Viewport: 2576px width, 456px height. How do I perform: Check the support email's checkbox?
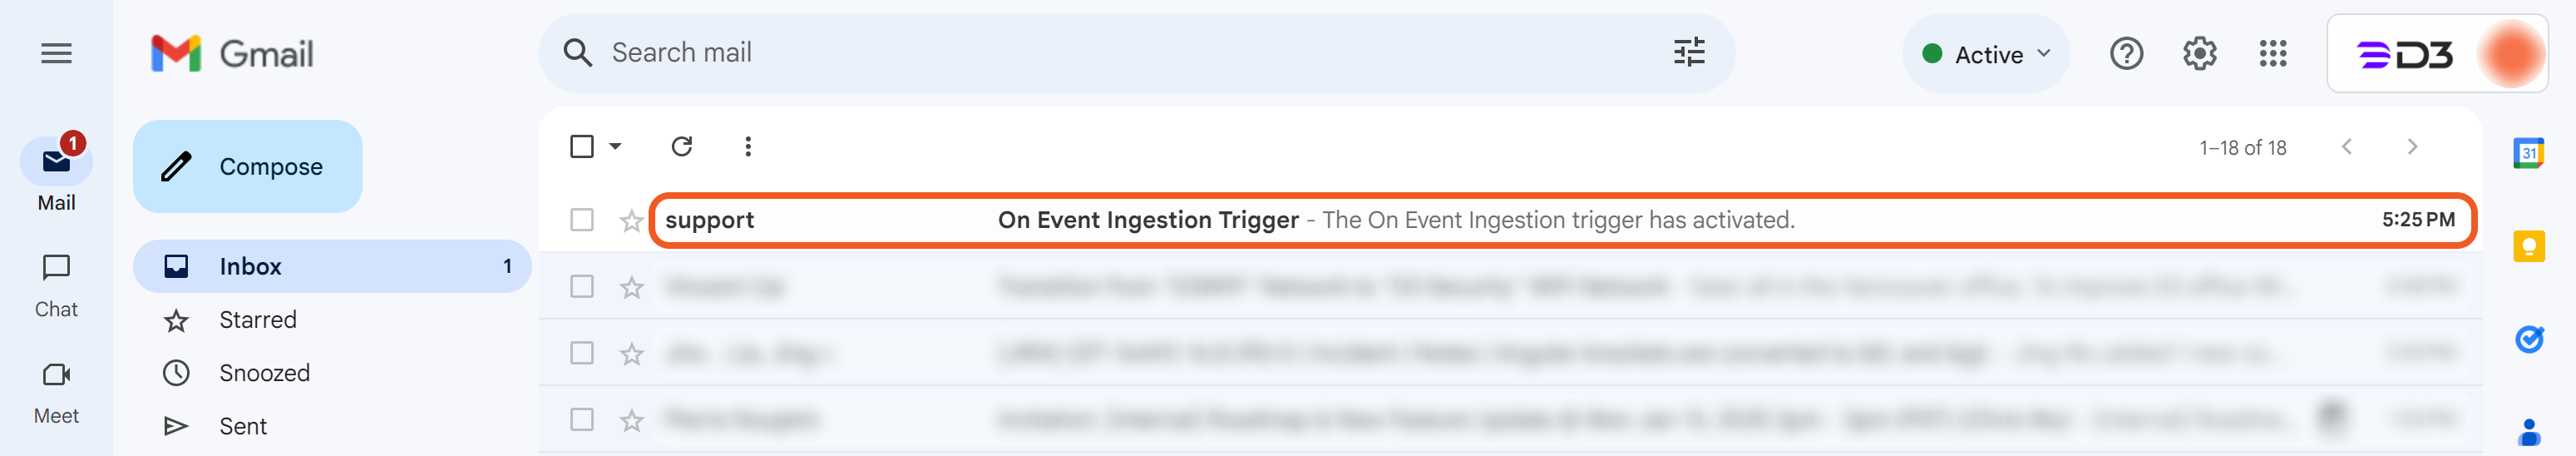click(x=582, y=220)
